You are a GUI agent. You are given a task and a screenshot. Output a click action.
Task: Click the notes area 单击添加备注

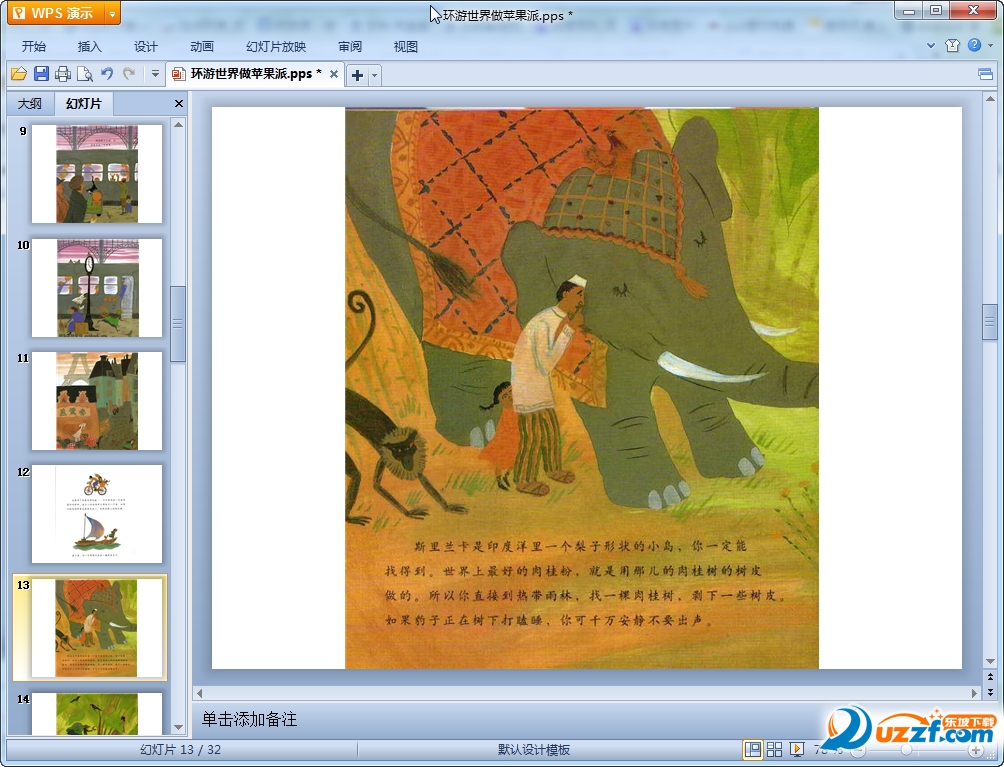coord(249,719)
